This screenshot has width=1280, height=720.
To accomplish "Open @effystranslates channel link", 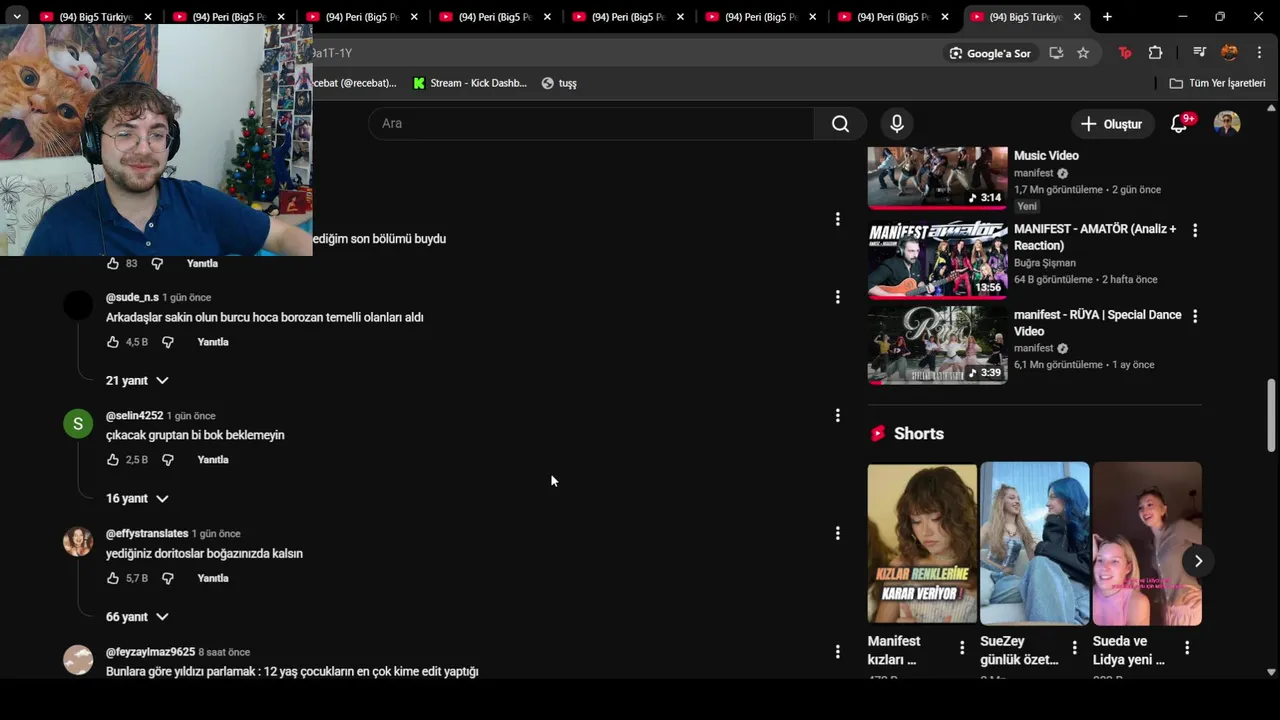I will (147, 533).
